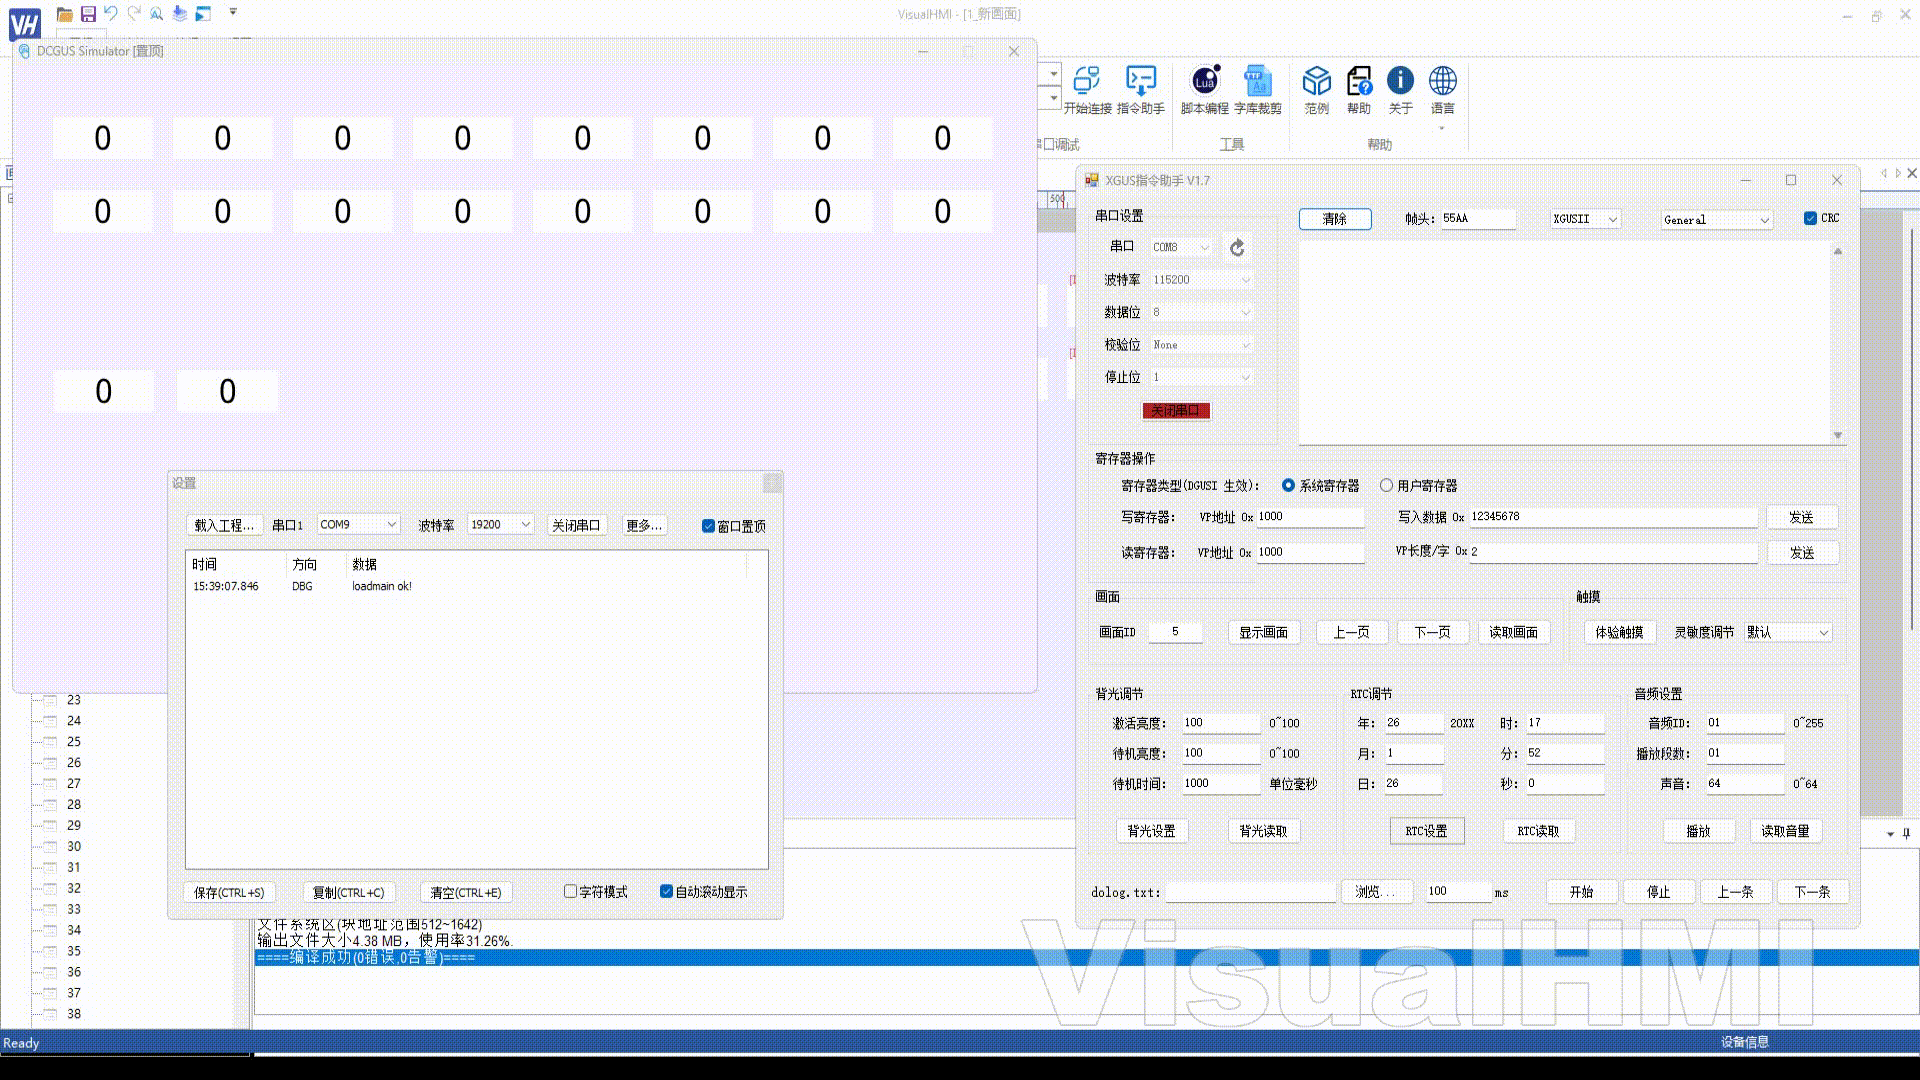Click the RTC设置 button
This screenshot has height=1080, width=1920.
coord(1426,831)
